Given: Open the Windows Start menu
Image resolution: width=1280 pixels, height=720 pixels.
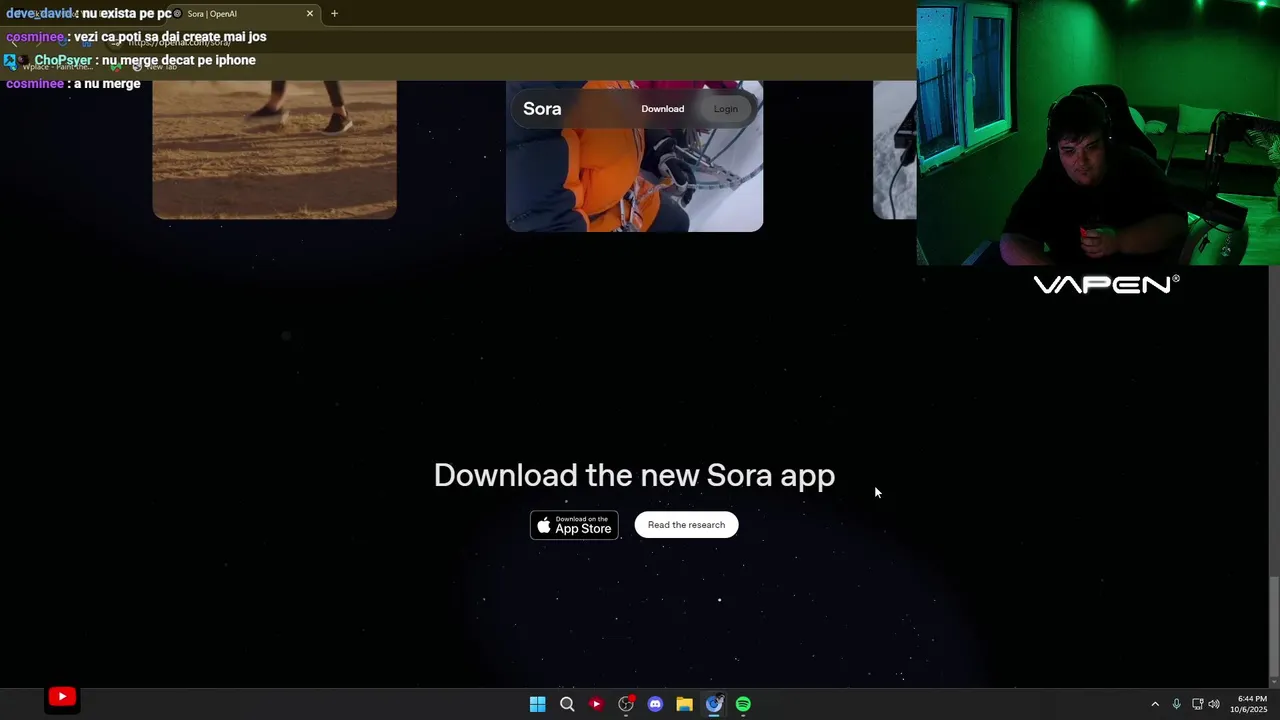Looking at the screenshot, I should click(x=537, y=704).
